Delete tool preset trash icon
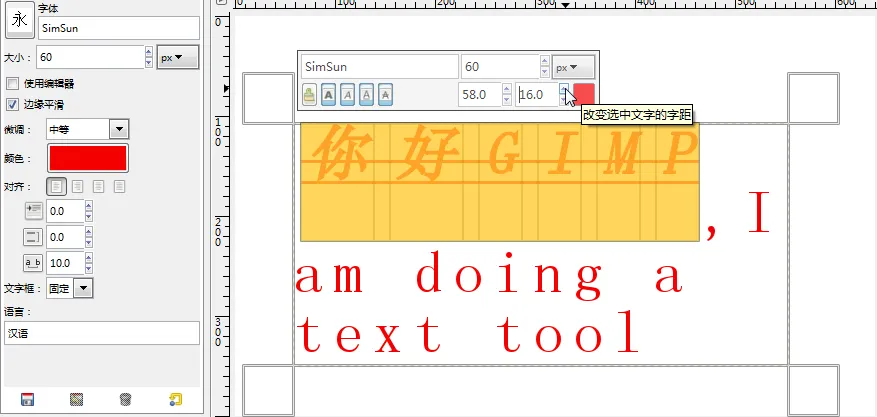Viewport: 877px width, 417px height. pos(126,399)
